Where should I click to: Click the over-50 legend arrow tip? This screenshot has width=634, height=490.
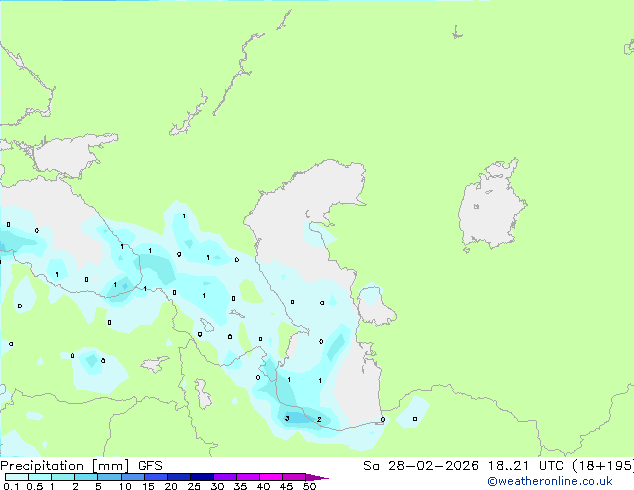317,477
